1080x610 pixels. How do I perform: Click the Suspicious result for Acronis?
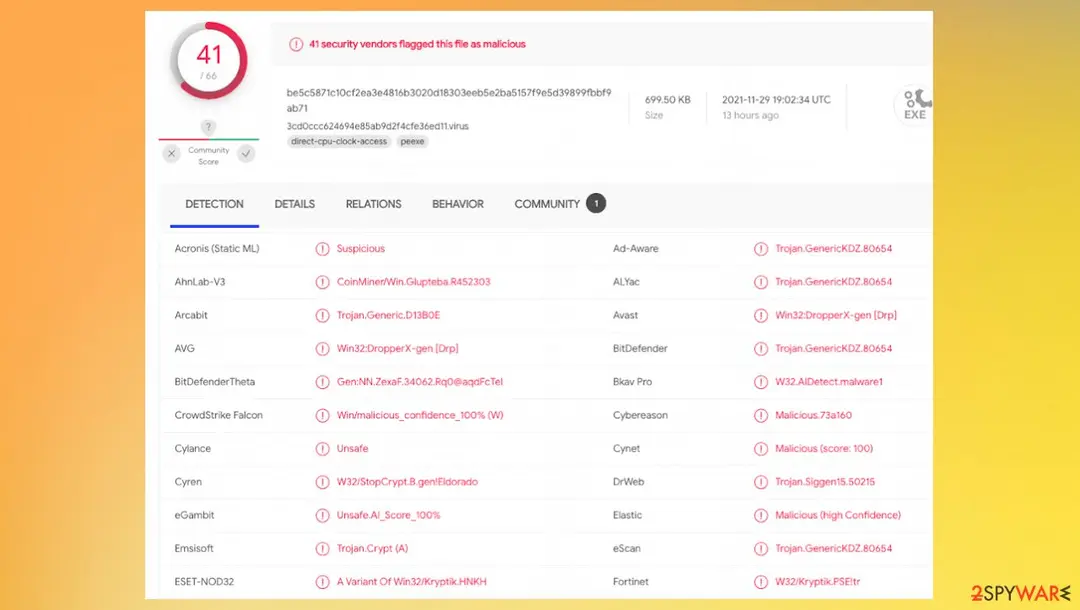361,249
